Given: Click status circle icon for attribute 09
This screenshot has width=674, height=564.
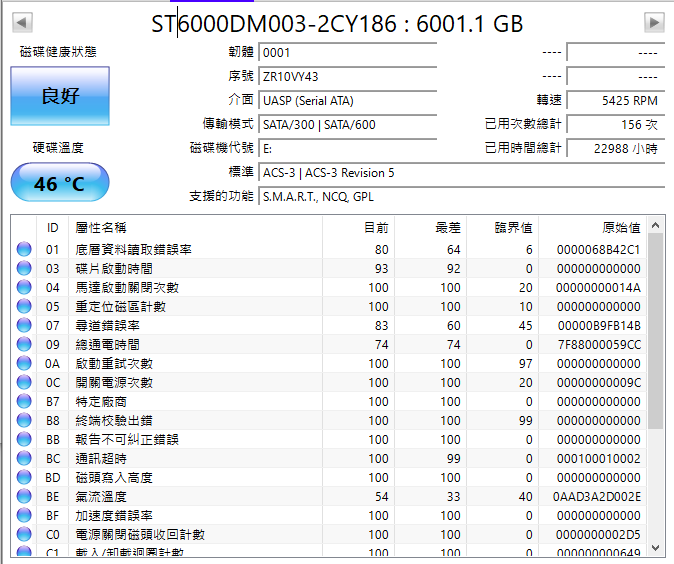Looking at the screenshot, I should (24, 344).
